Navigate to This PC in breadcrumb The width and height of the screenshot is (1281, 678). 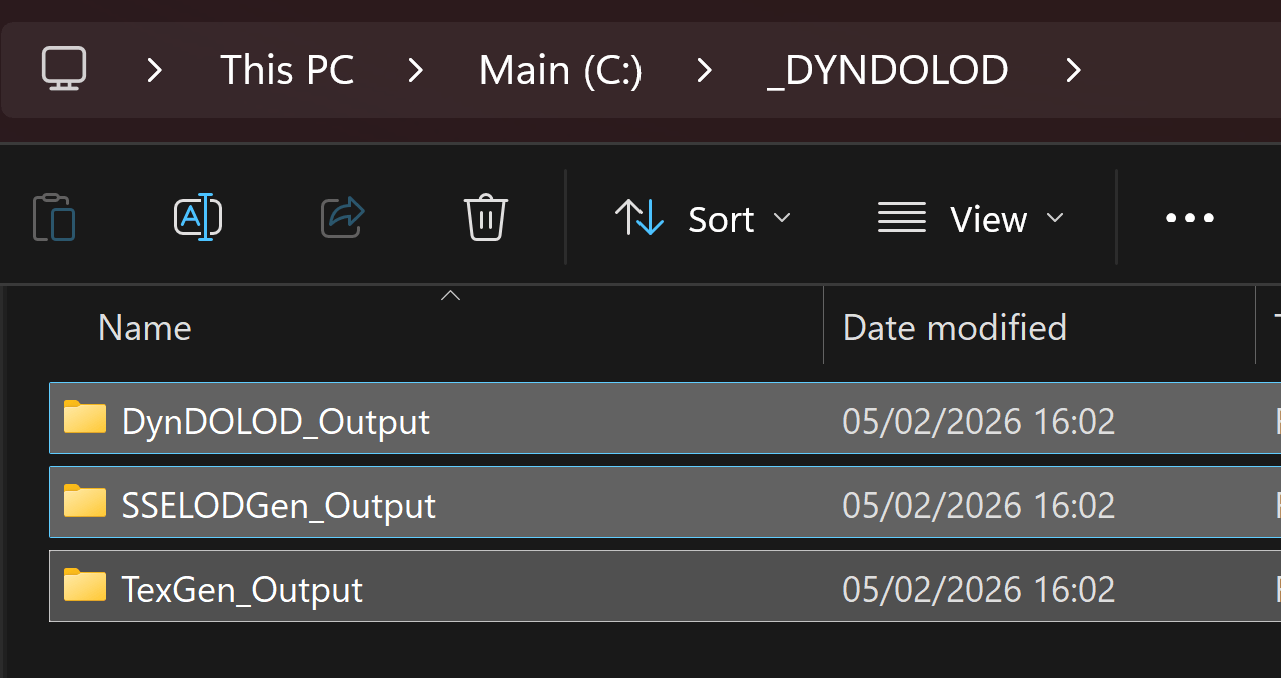click(x=287, y=70)
